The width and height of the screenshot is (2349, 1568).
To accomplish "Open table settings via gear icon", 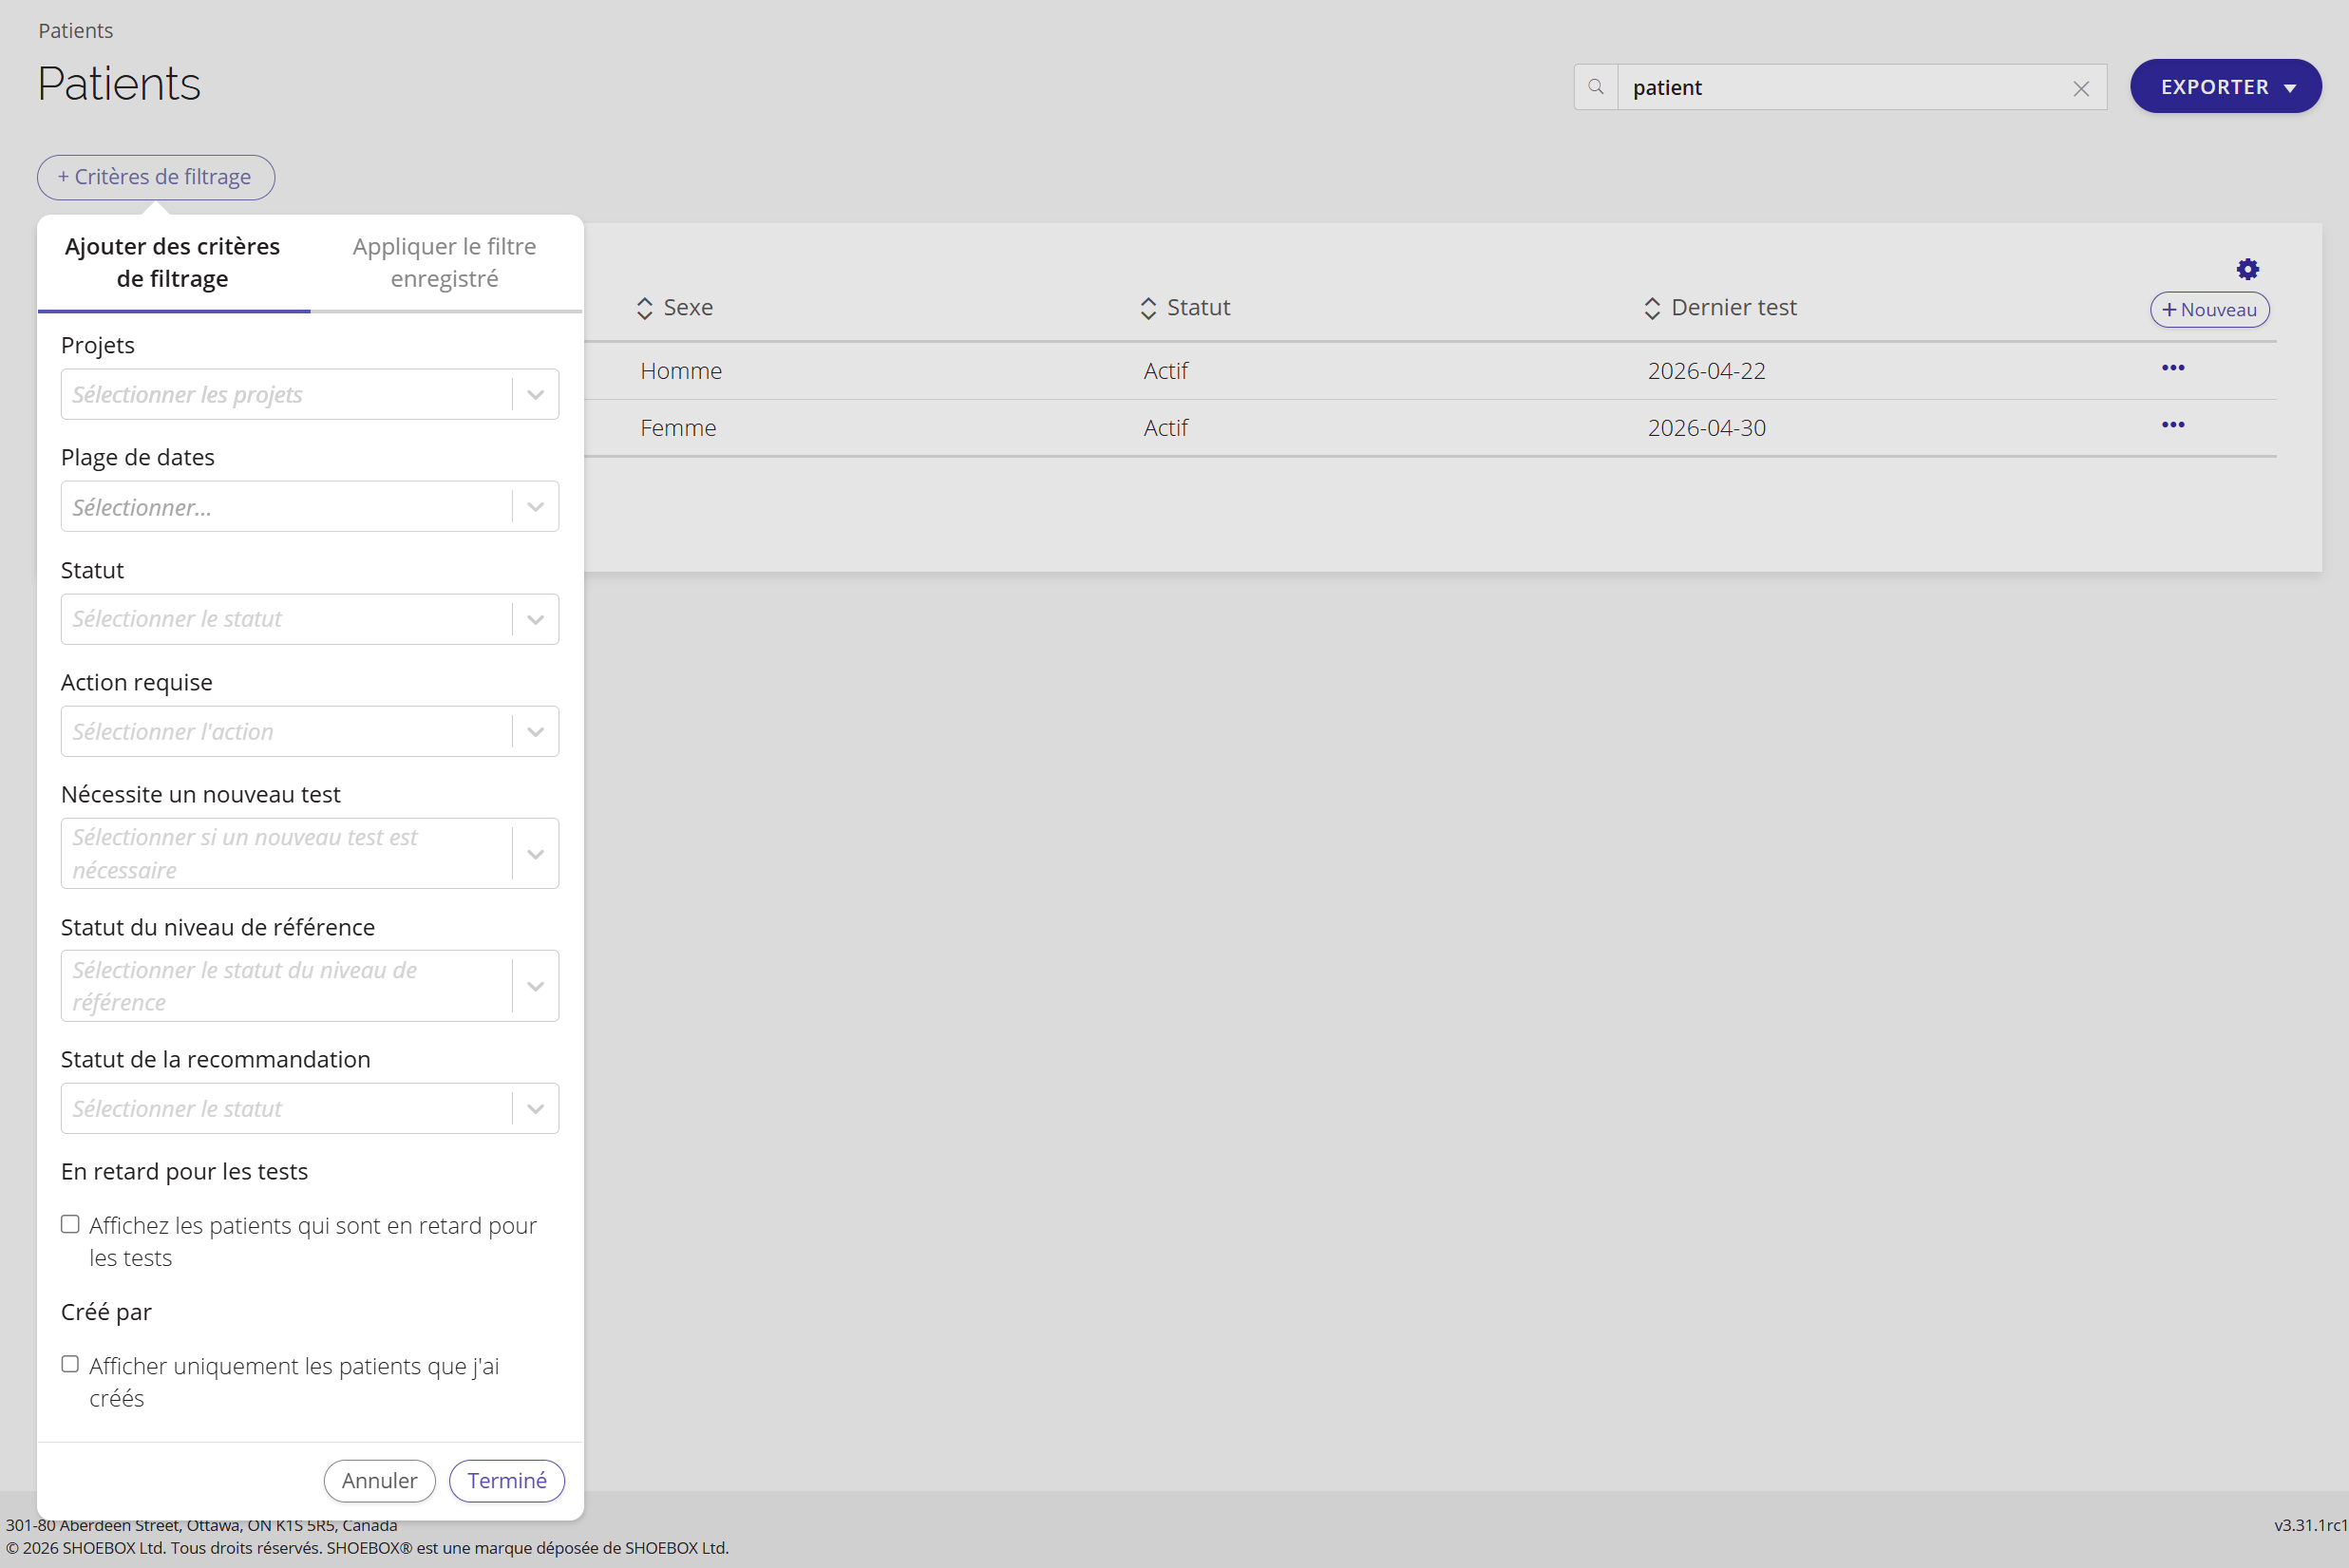I will 2247,269.
